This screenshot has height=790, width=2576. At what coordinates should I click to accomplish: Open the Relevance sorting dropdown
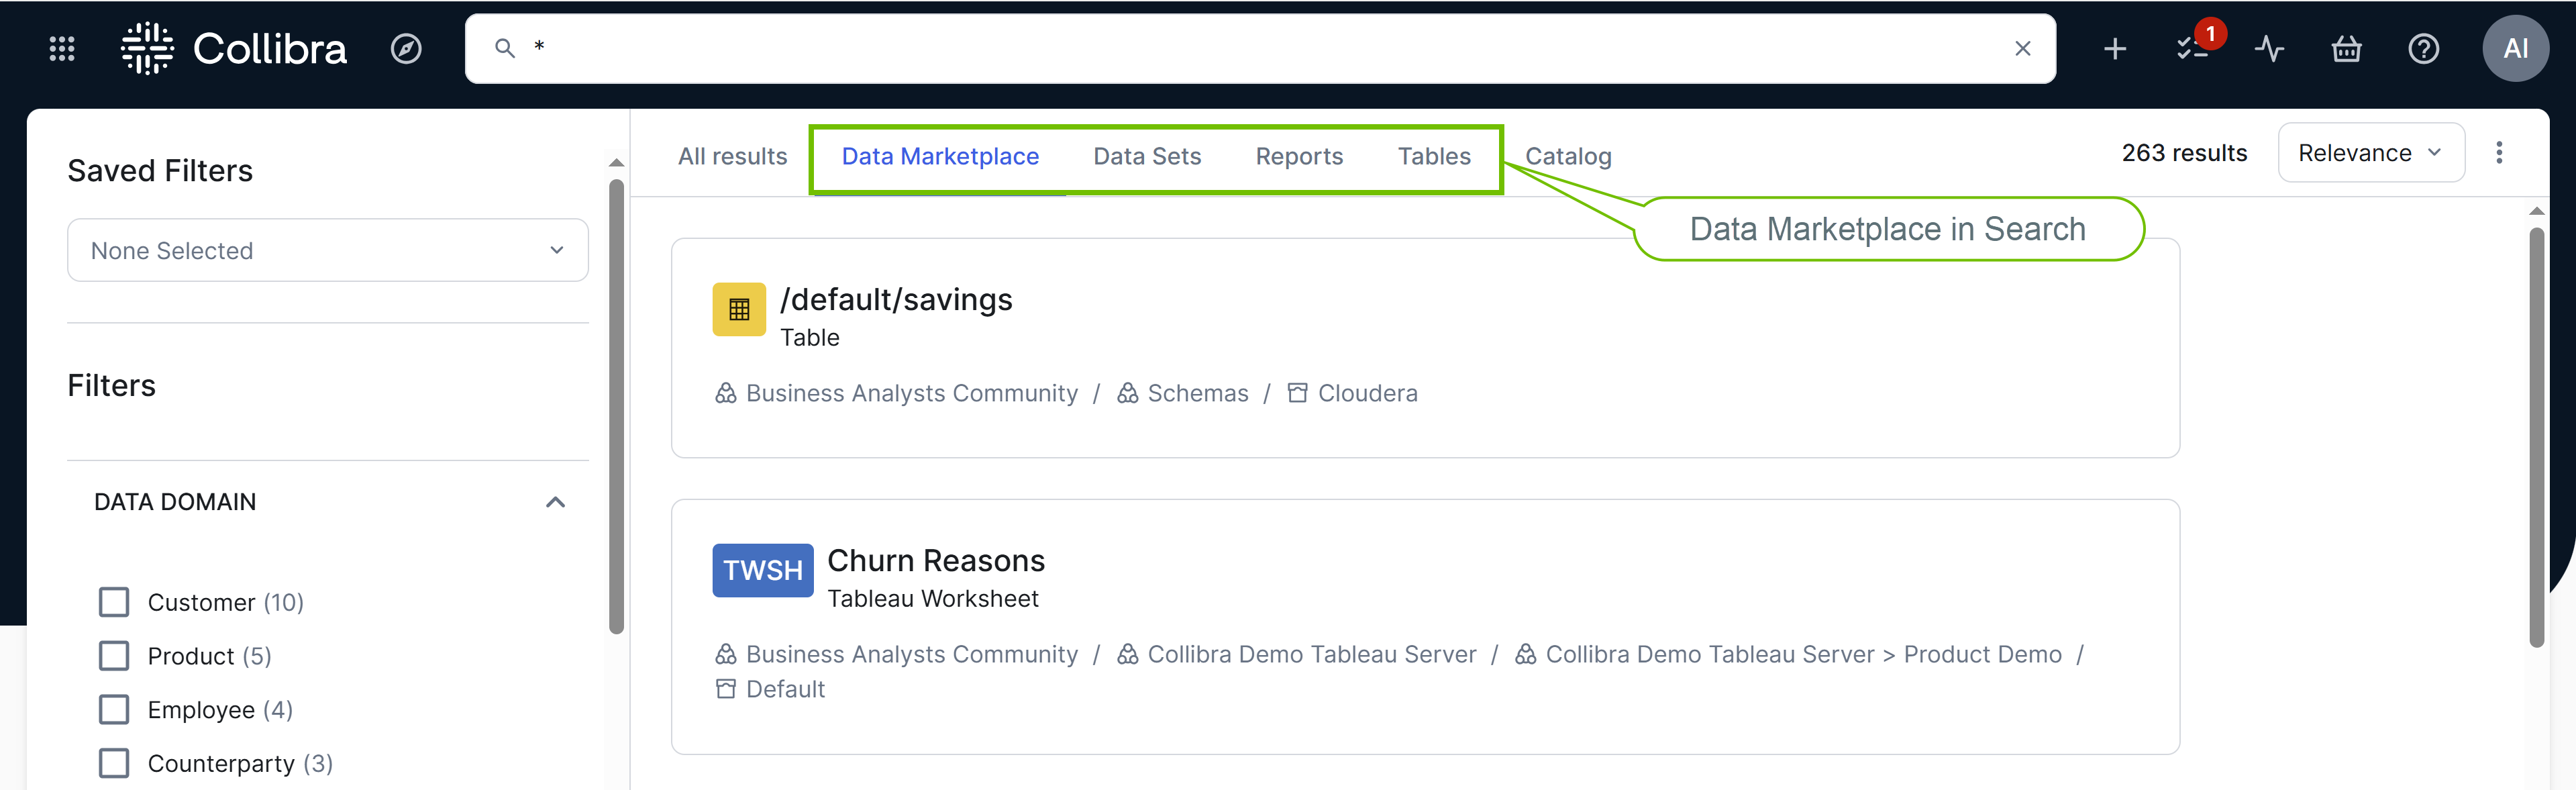point(2371,152)
